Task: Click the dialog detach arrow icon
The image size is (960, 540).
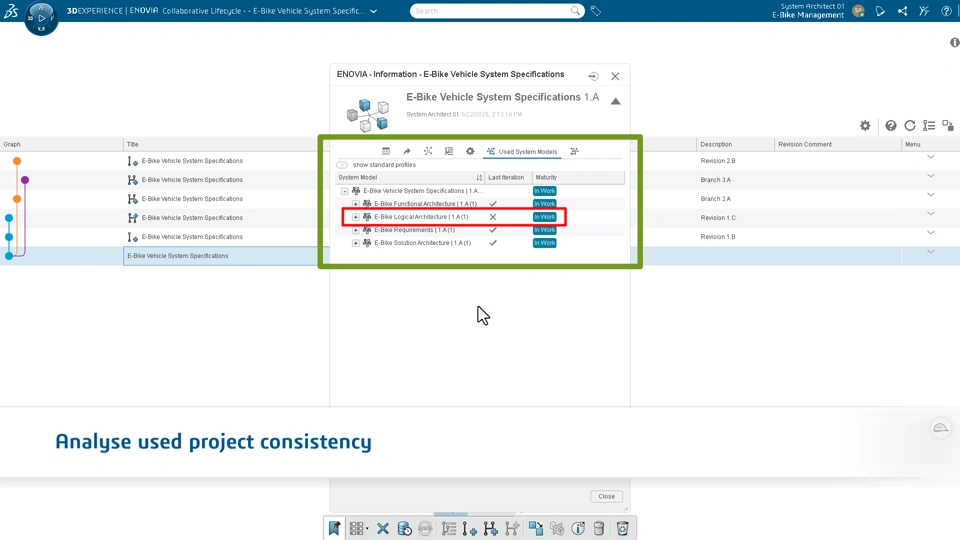Action: (x=593, y=76)
